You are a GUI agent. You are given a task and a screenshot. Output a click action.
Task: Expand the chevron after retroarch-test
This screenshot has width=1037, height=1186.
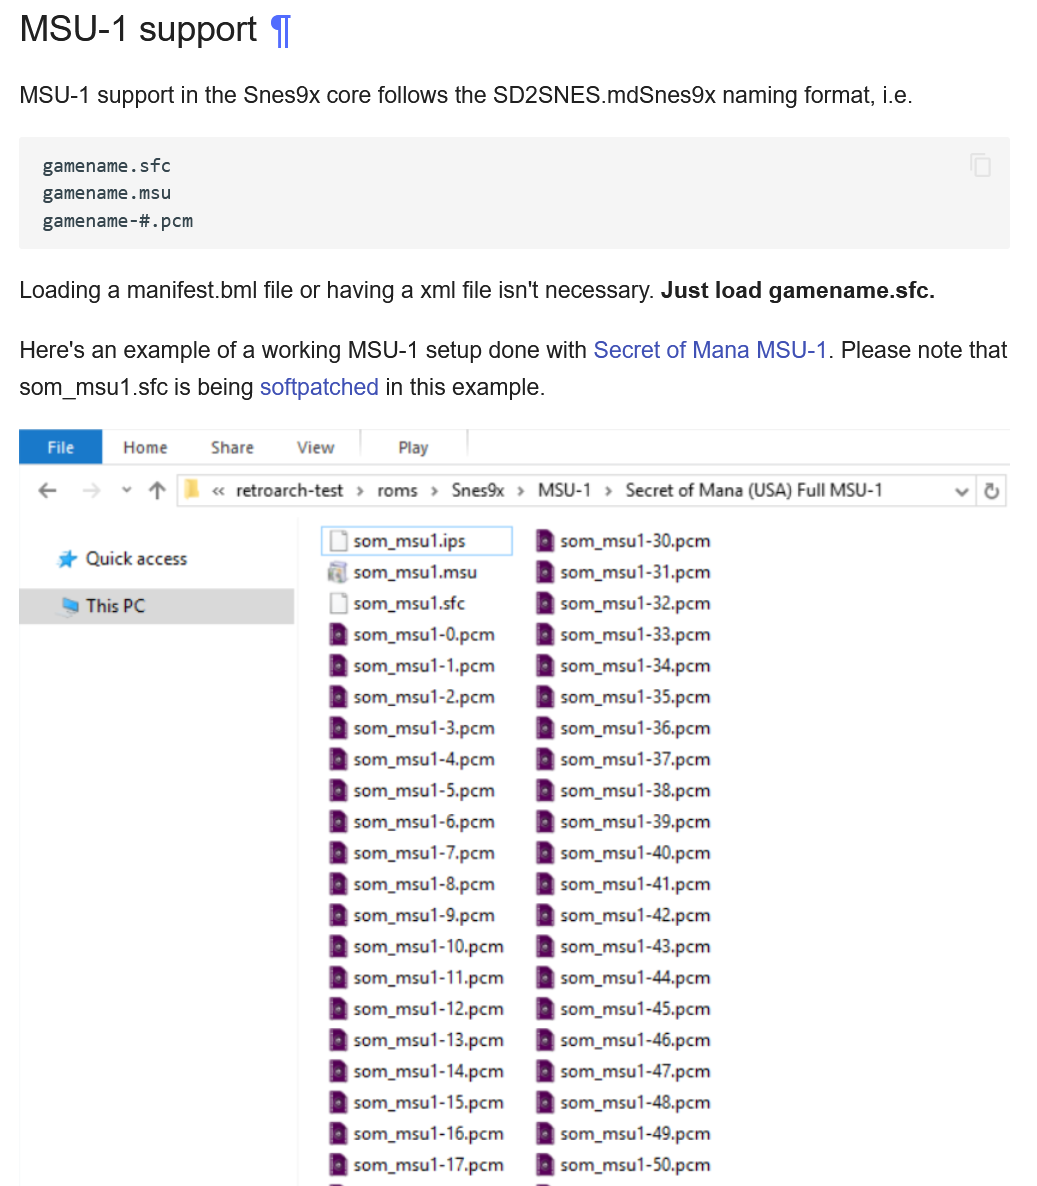point(360,492)
